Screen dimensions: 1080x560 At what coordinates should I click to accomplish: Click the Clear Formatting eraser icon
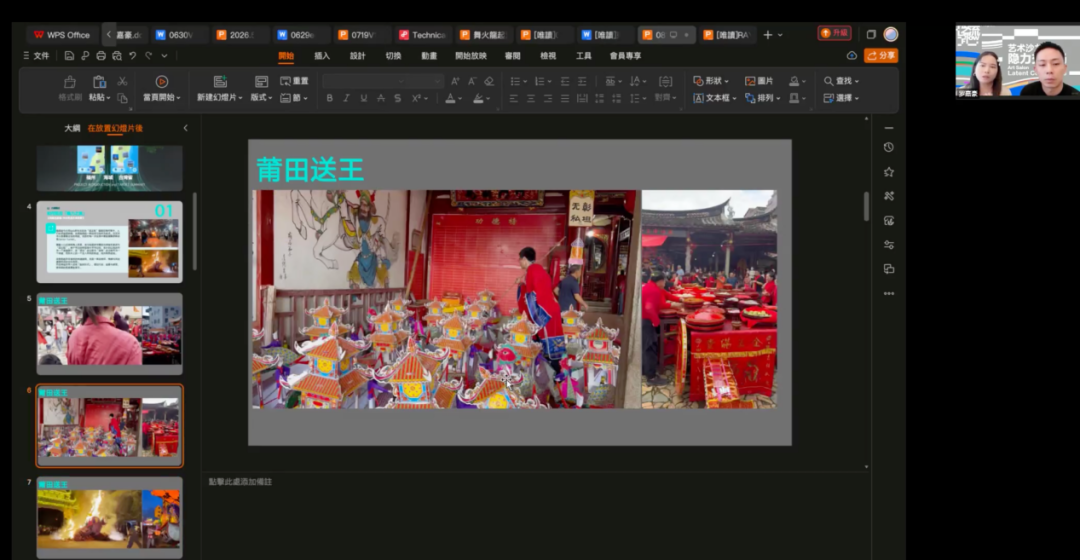pos(489,81)
